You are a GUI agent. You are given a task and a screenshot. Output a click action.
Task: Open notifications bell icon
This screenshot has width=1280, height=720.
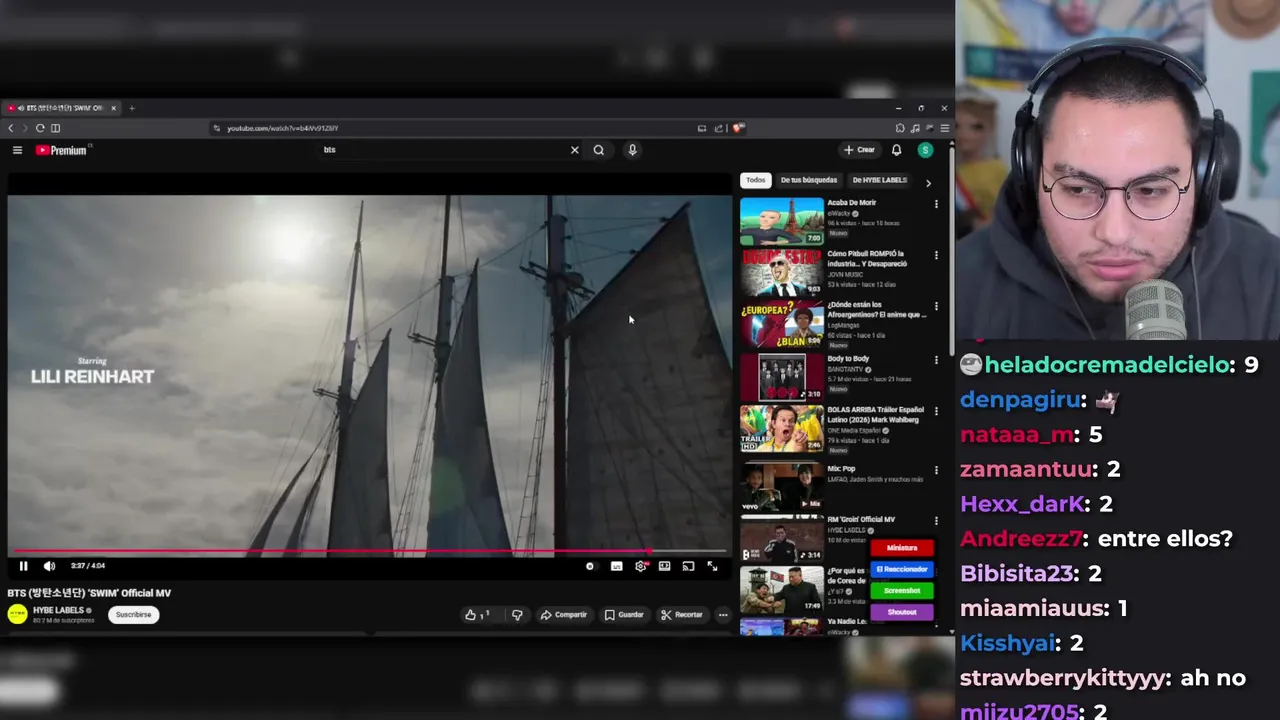click(x=896, y=150)
